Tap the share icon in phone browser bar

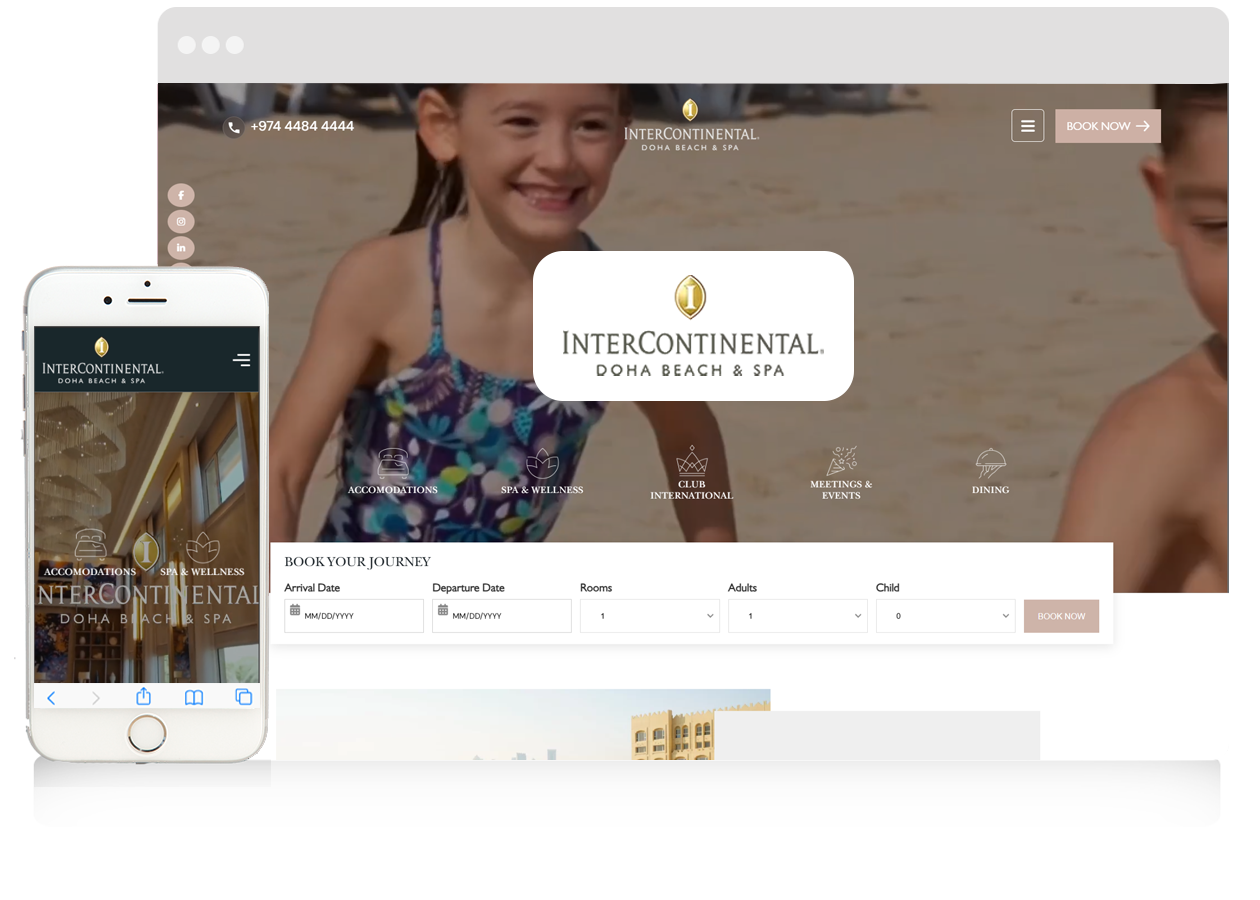(143, 697)
